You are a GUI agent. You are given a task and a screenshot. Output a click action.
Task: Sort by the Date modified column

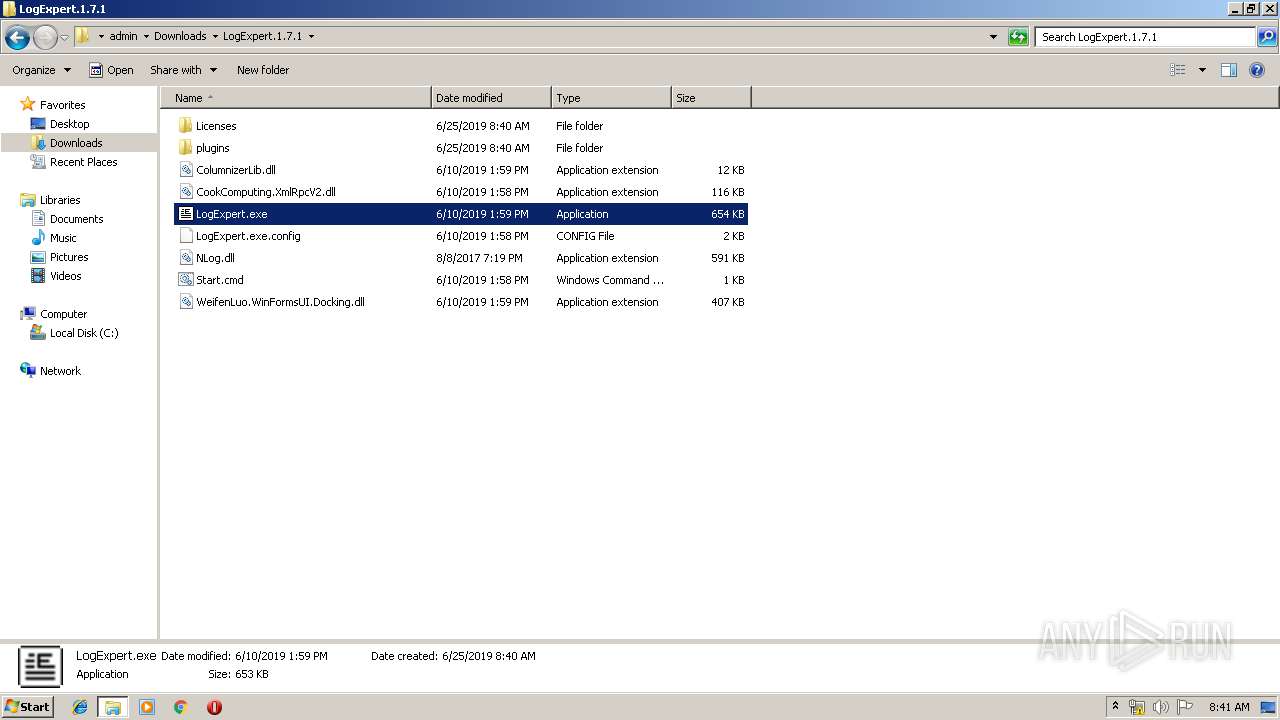491,98
